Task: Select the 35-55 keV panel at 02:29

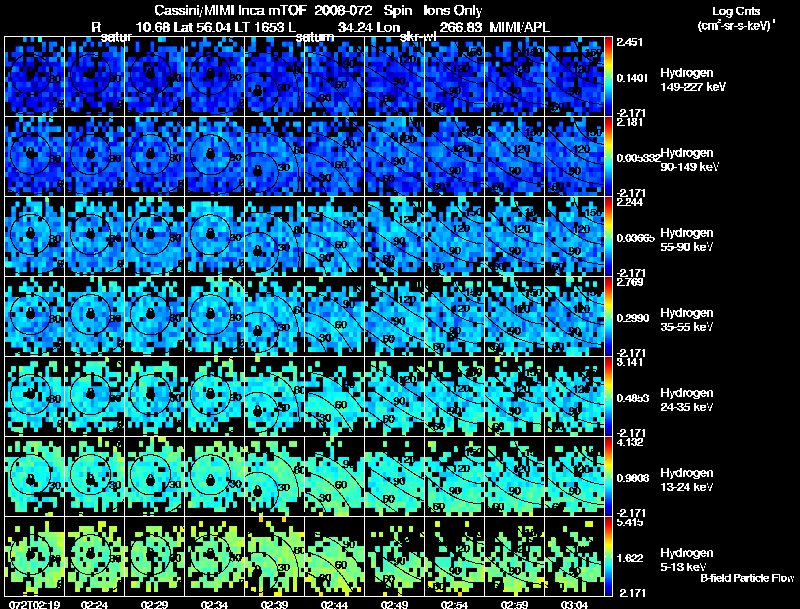Action: click(155, 317)
